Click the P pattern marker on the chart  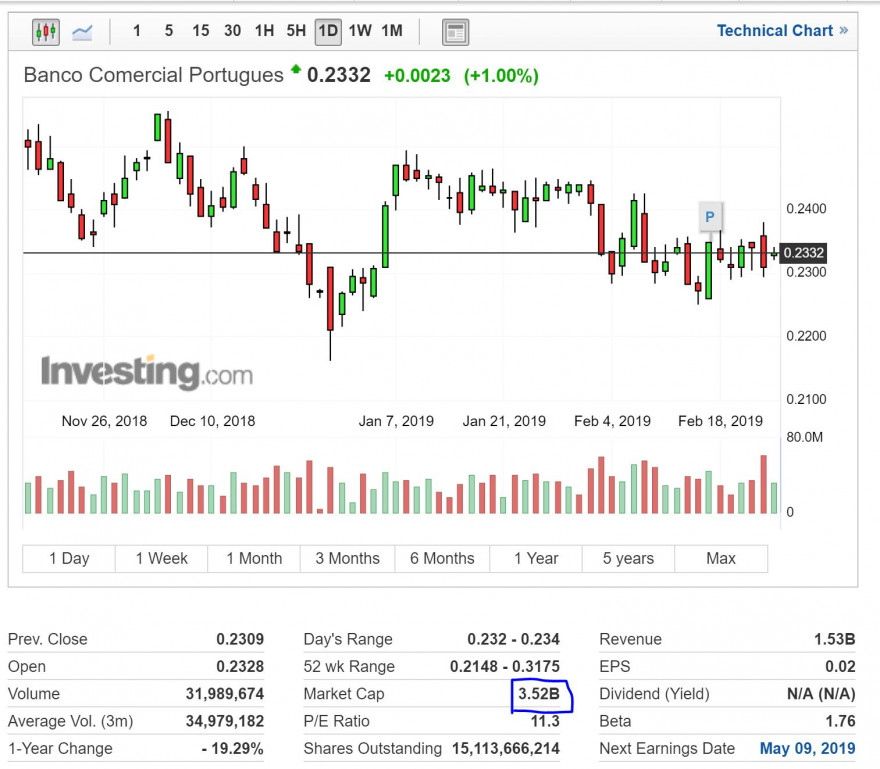(710, 217)
